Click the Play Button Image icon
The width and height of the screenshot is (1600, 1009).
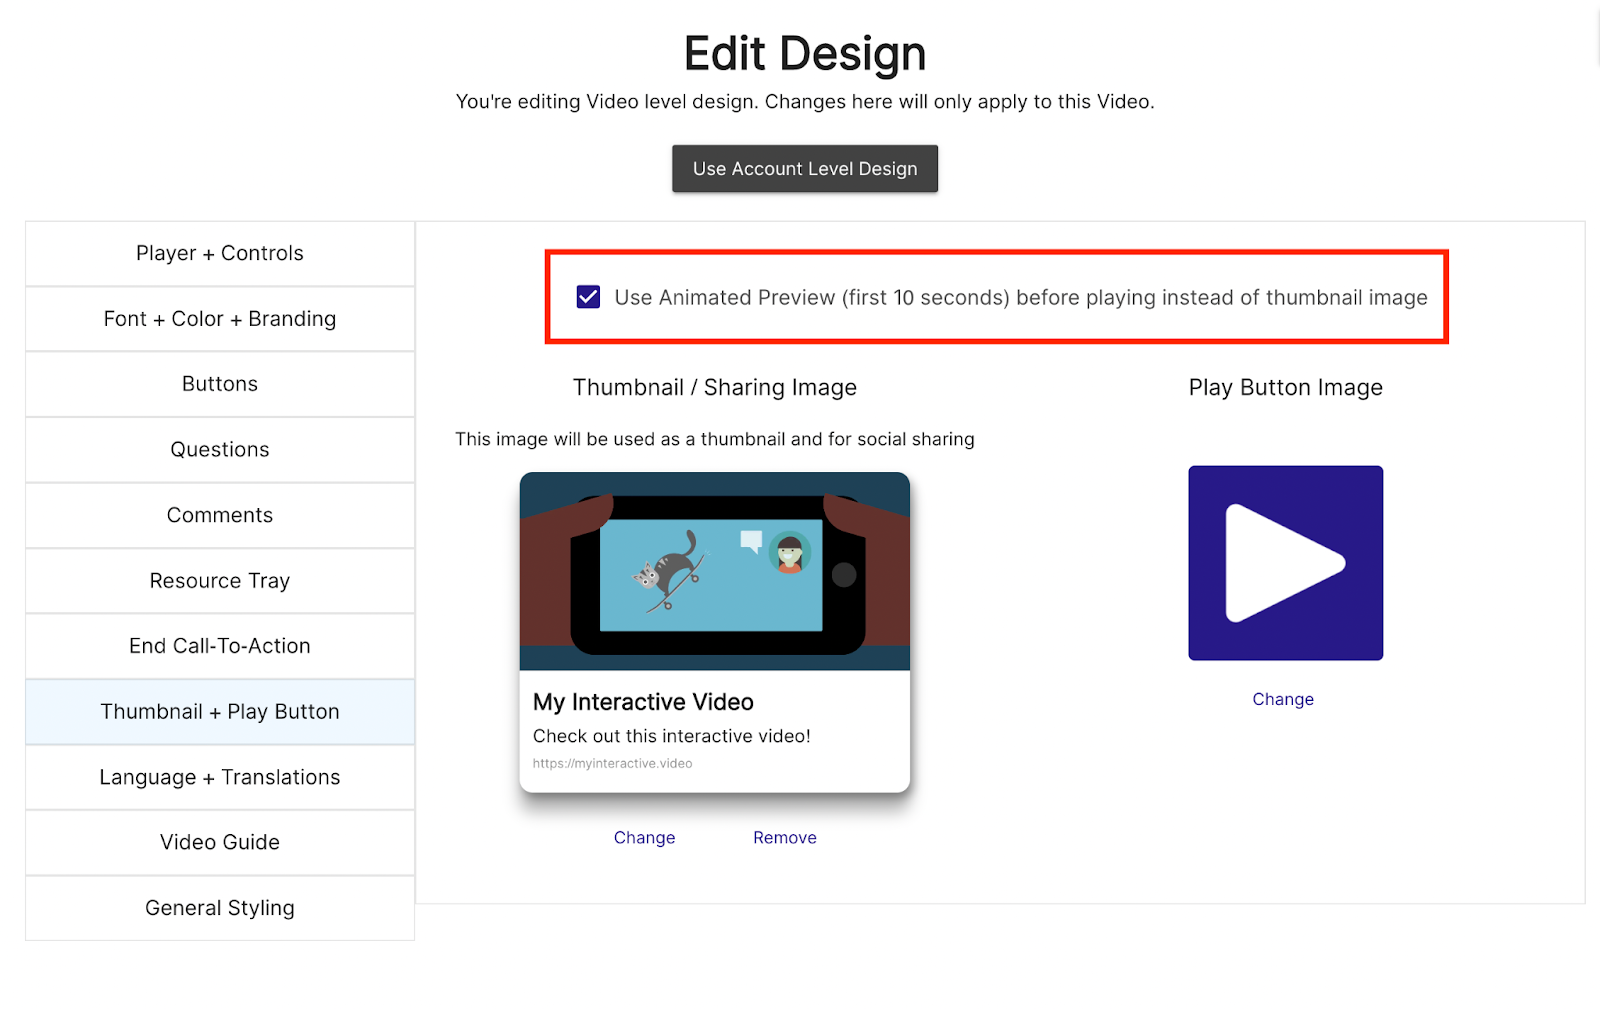1285,563
